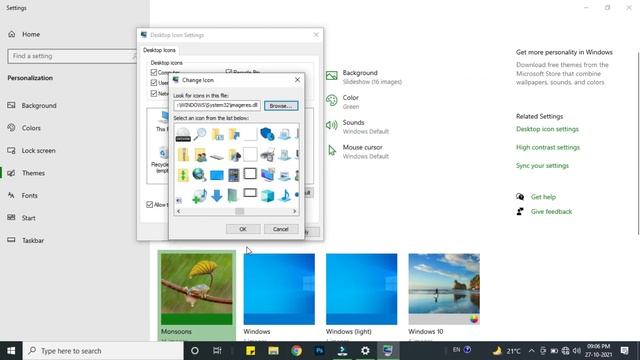Click the icon list horizontal scrollbar thumb
Image resolution: width=640 pixels, height=360 pixels.
240,211
